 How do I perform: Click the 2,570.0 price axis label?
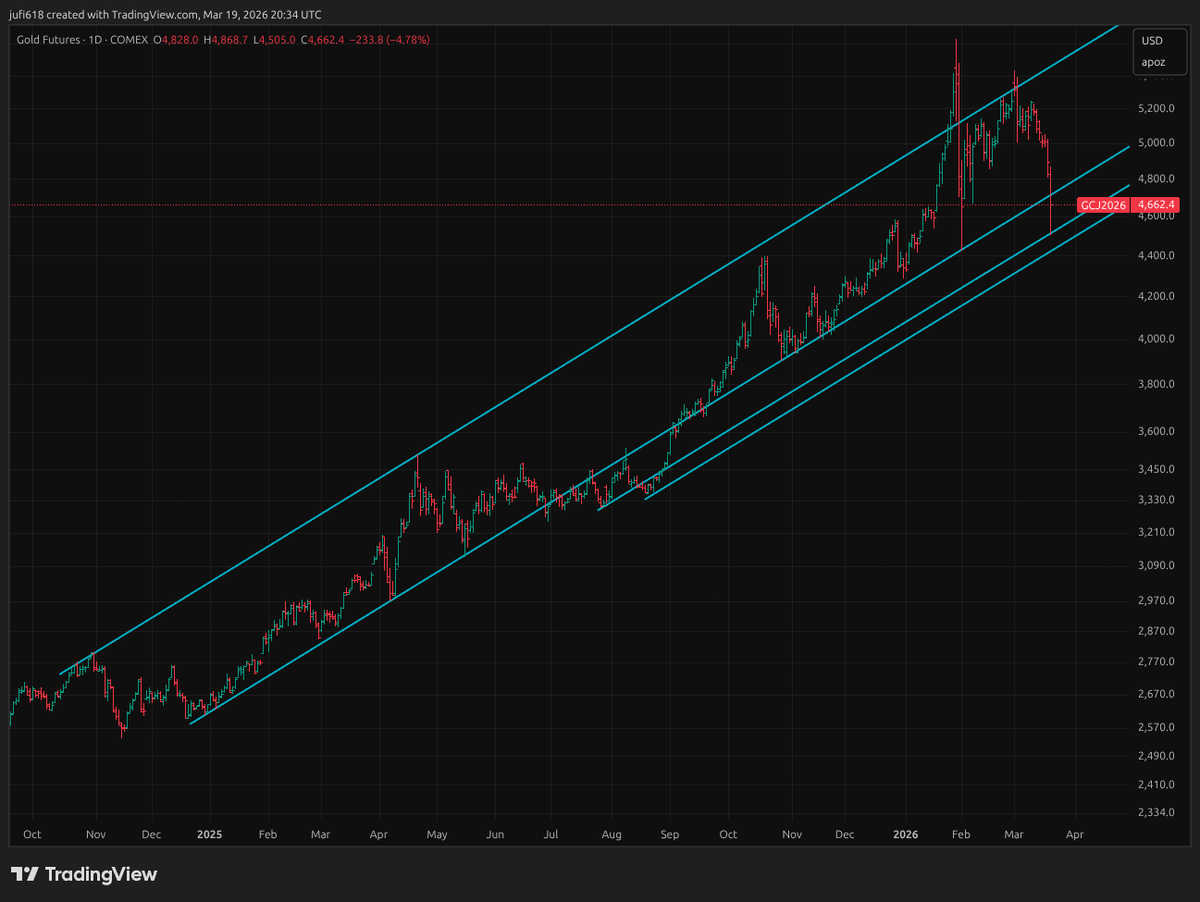pos(1158,727)
